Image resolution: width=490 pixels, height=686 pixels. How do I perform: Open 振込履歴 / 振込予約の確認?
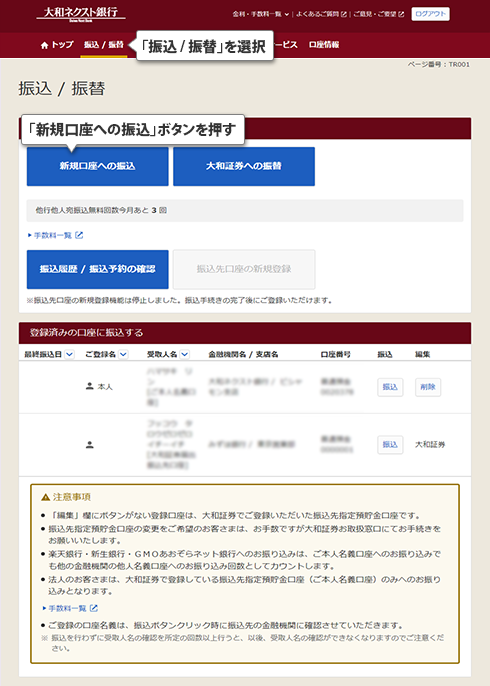coord(98,270)
